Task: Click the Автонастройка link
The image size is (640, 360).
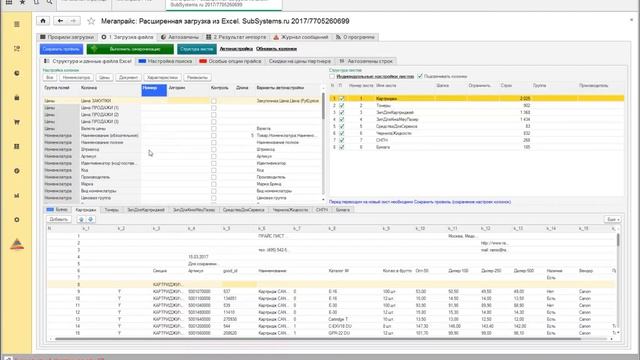Action: [236, 49]
